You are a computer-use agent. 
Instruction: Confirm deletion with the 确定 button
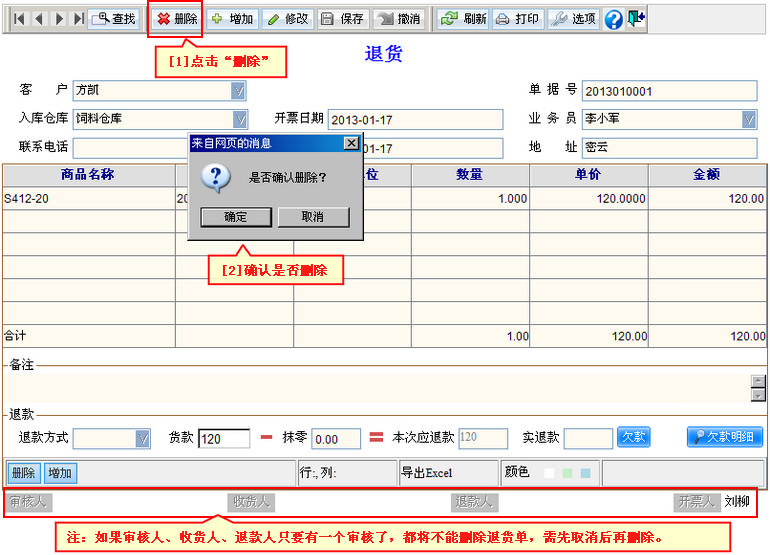coord(235,217)
